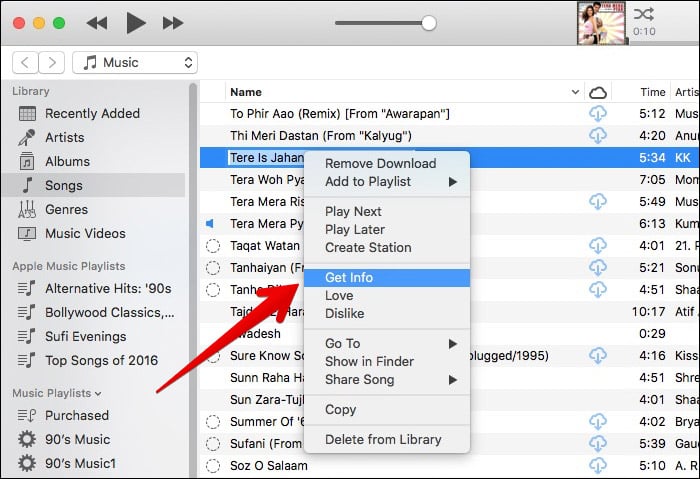700x479 pixels.
Task: Click the sidebar vertical scrollbar
Action: (193, 279)
